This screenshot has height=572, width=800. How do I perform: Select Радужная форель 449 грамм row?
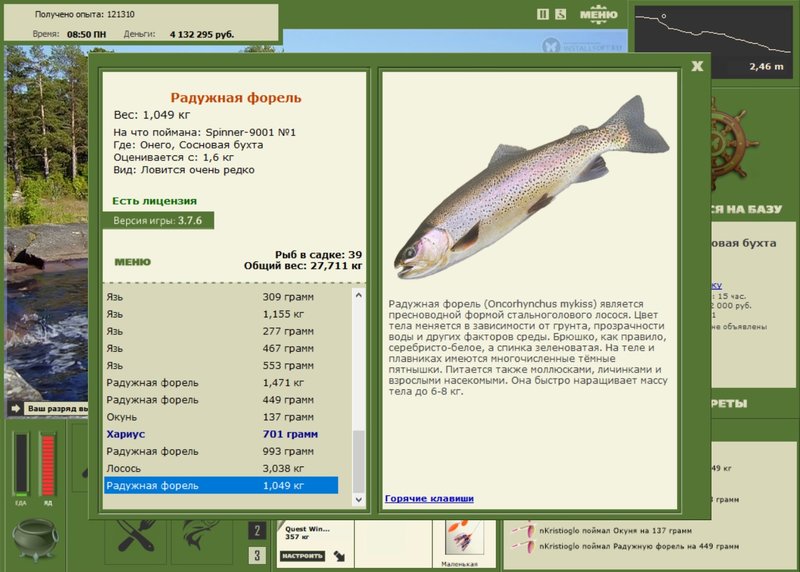point(221,400)
